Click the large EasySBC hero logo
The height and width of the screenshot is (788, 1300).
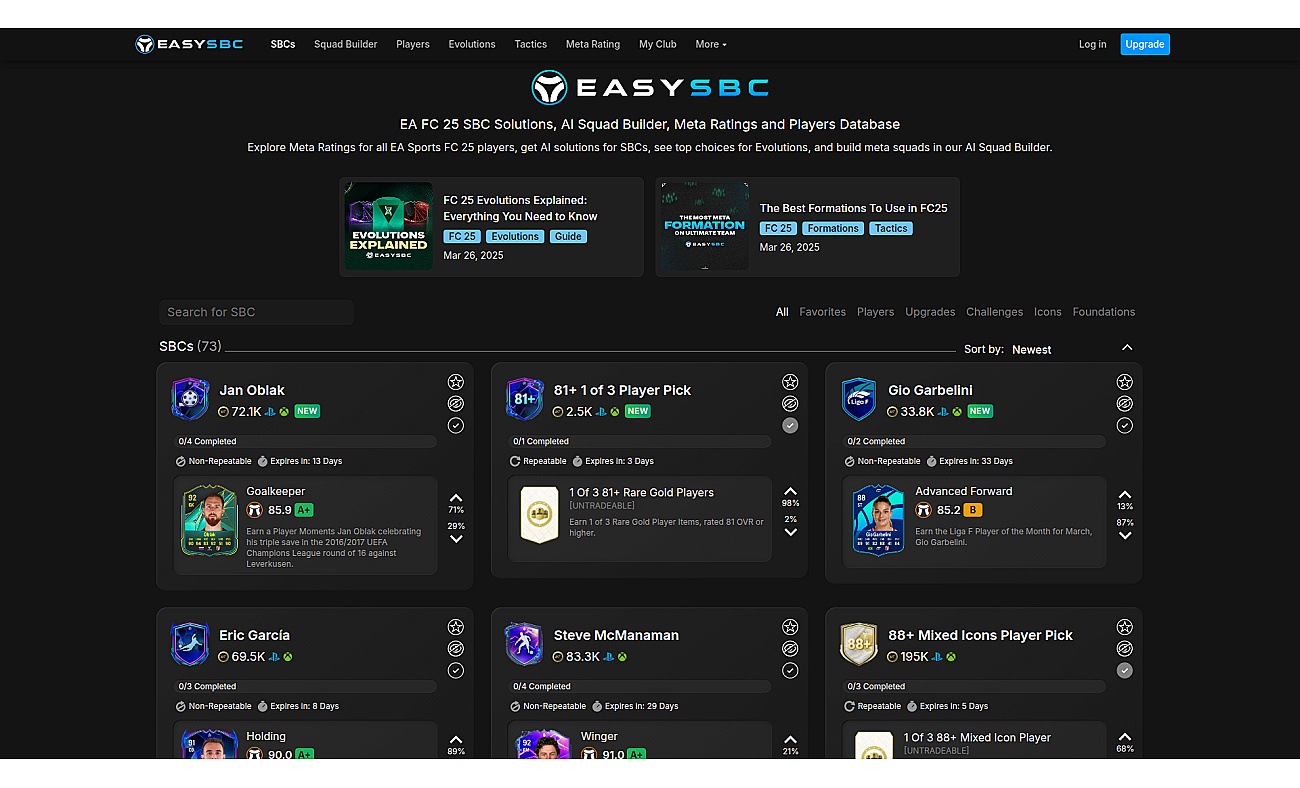[650, 88]
